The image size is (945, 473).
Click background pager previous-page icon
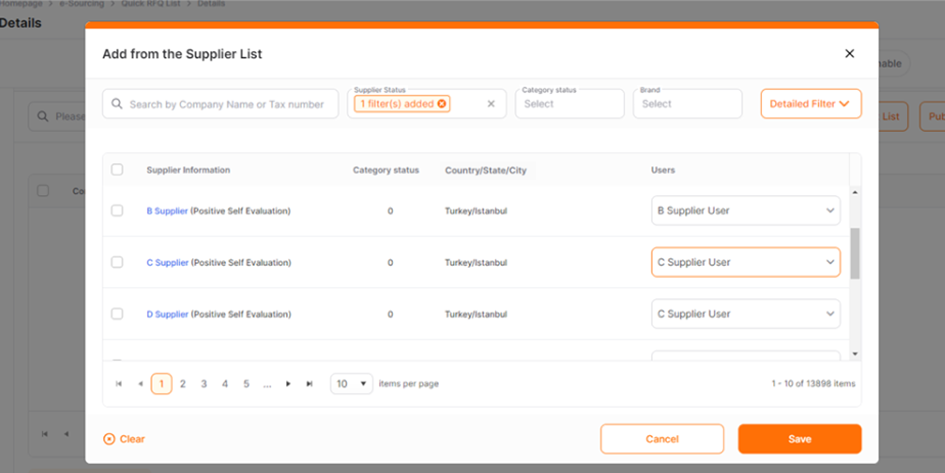pos(66,434)
